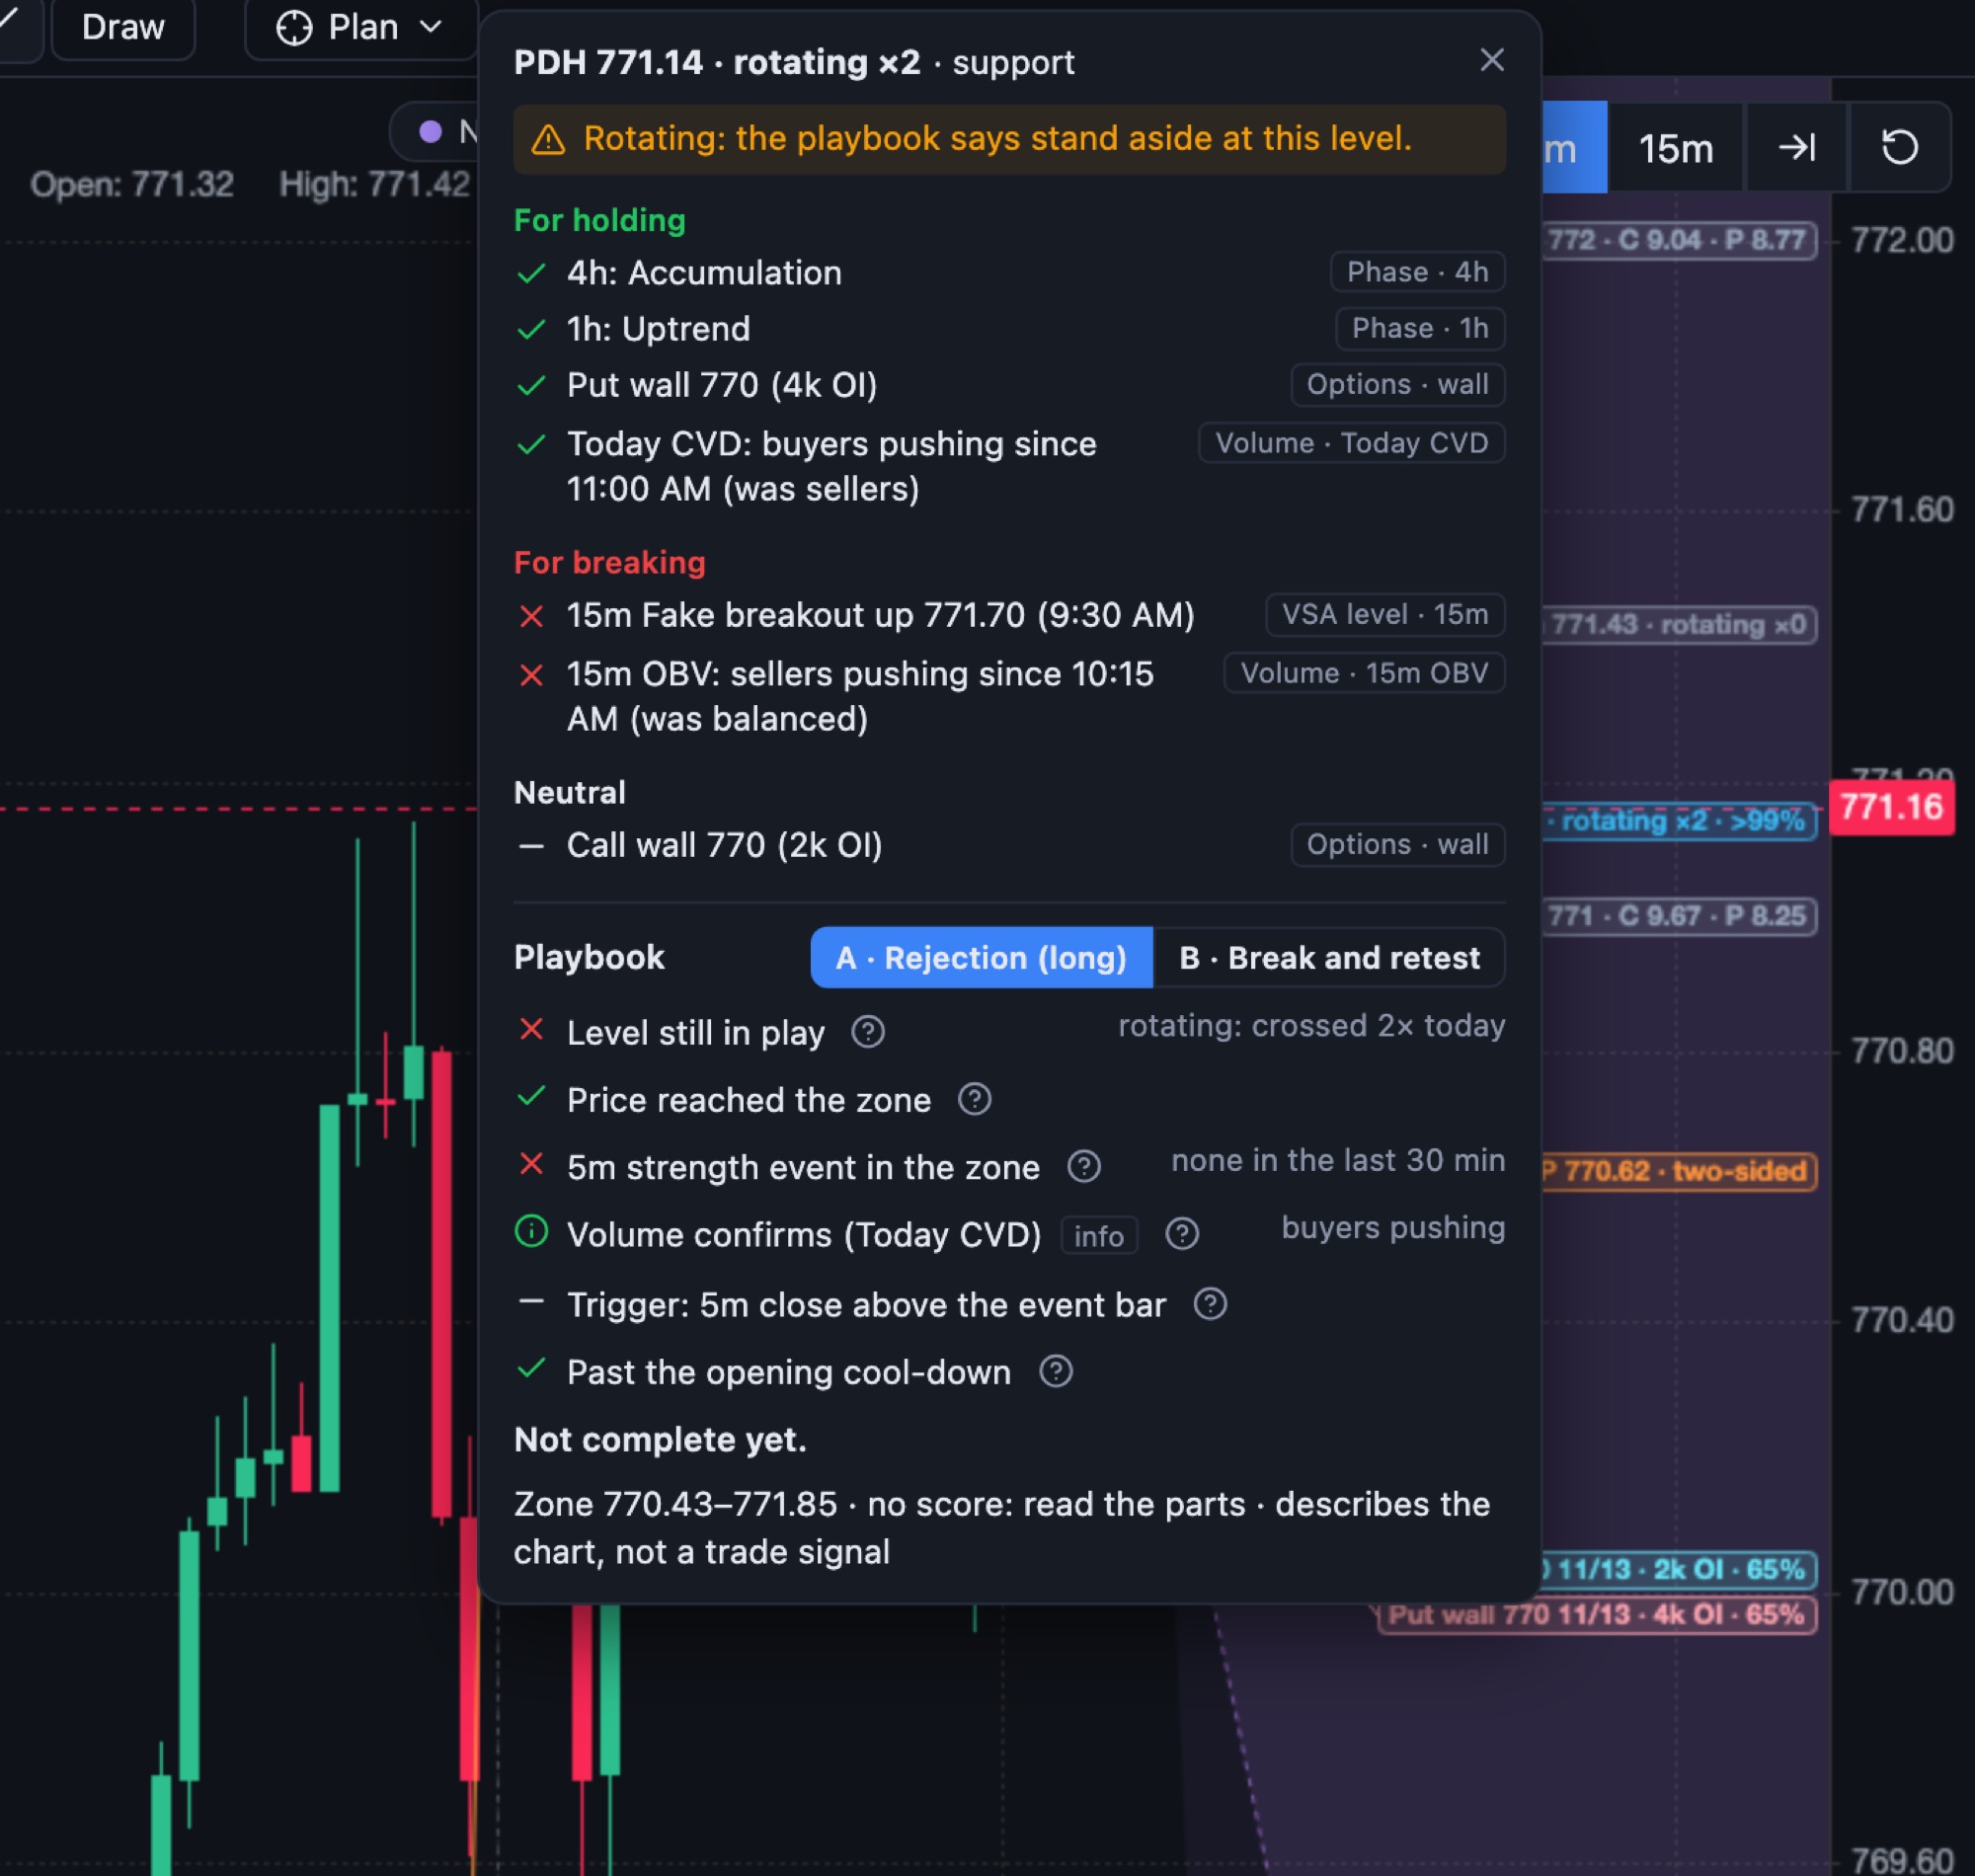The width and height of the screenshot is (1975, 1876).
Task: Click the '1h: Uptrend' row text
Action: coord(658,329)
